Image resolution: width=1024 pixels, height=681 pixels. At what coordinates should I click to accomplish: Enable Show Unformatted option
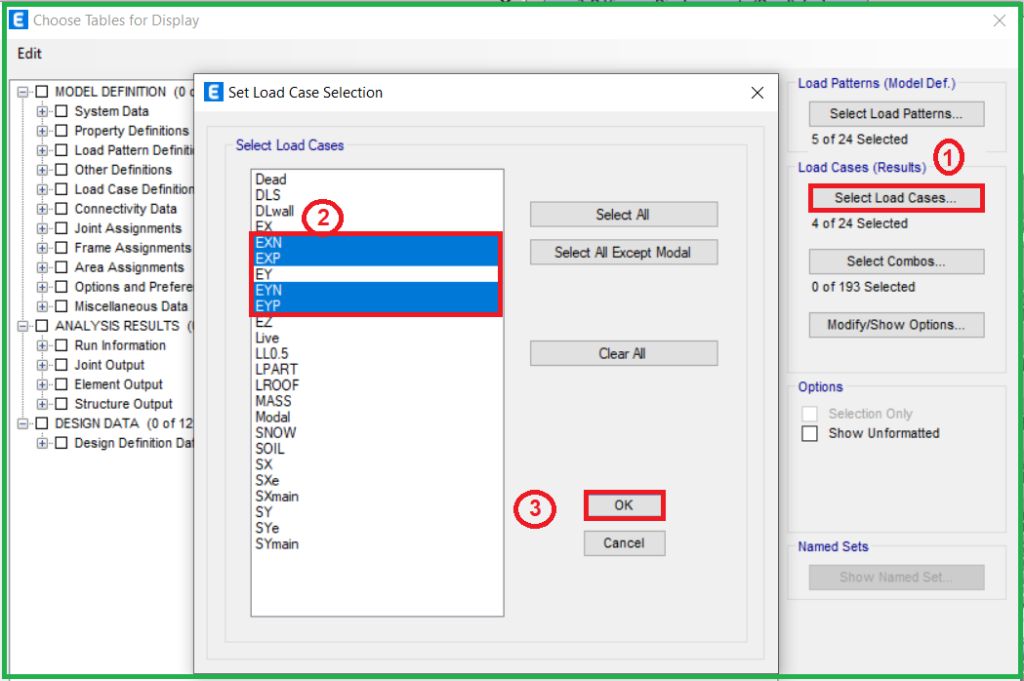[809, 434]
